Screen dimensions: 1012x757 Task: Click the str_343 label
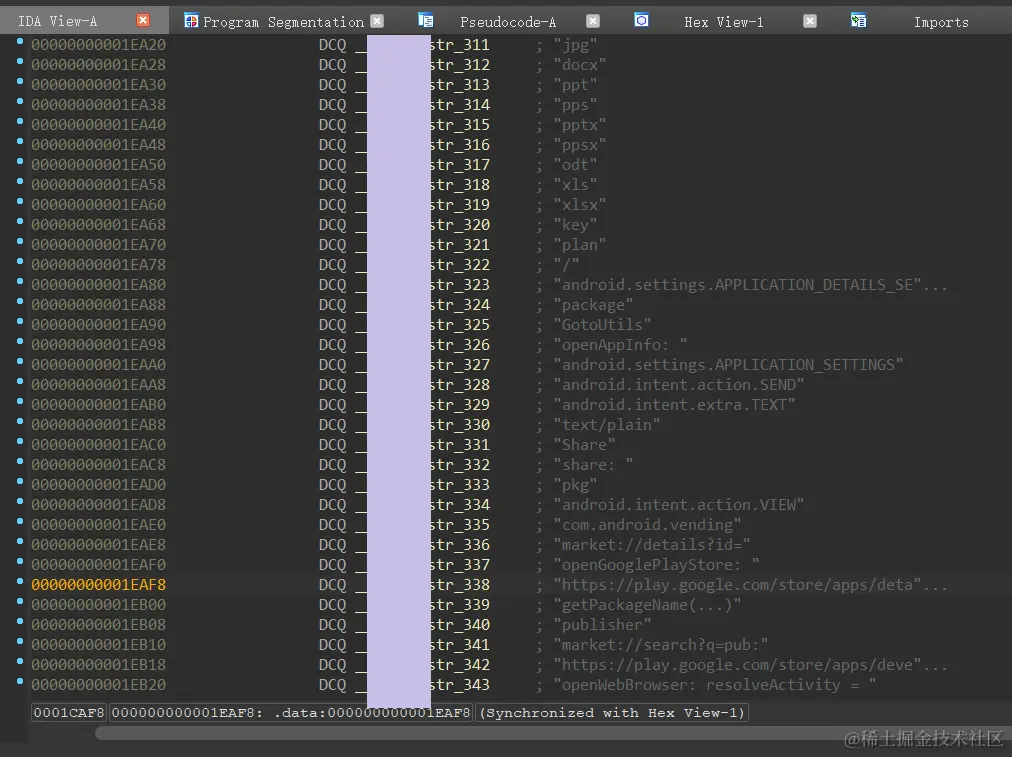point(460,685)
